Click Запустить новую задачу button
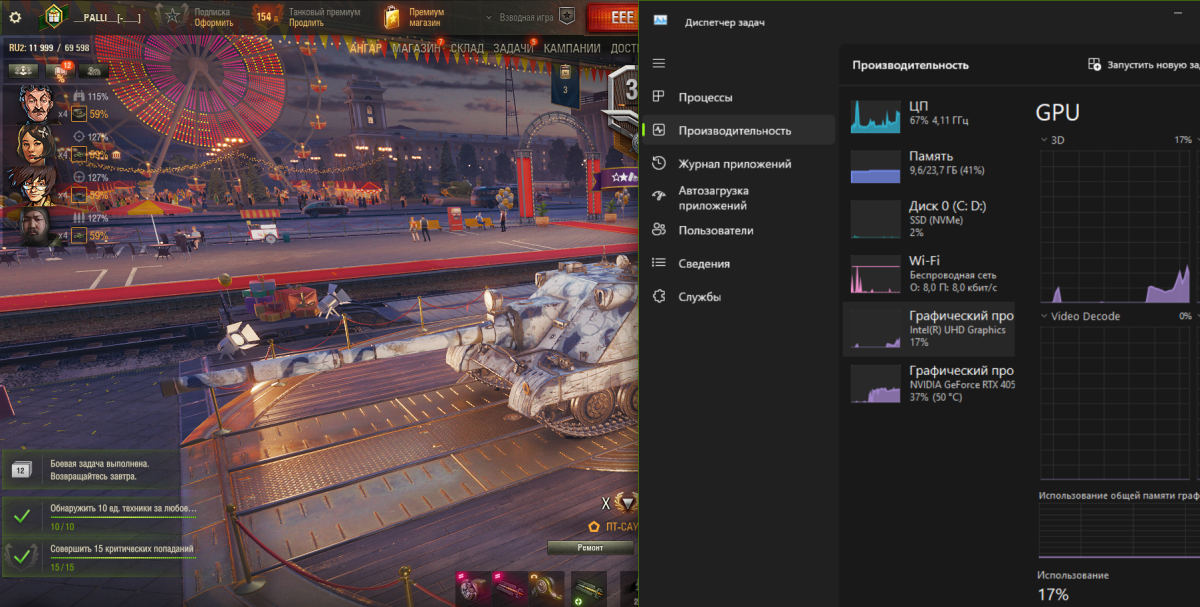 pos(1143,64)
